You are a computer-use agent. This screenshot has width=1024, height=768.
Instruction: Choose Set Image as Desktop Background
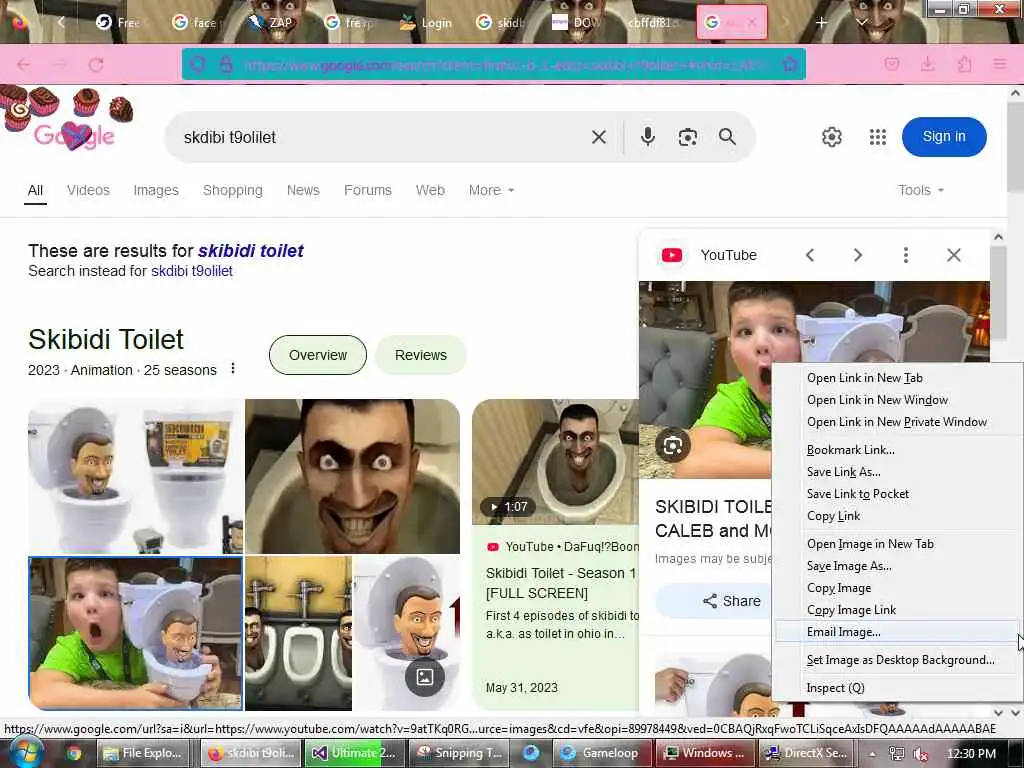point(897,660)
